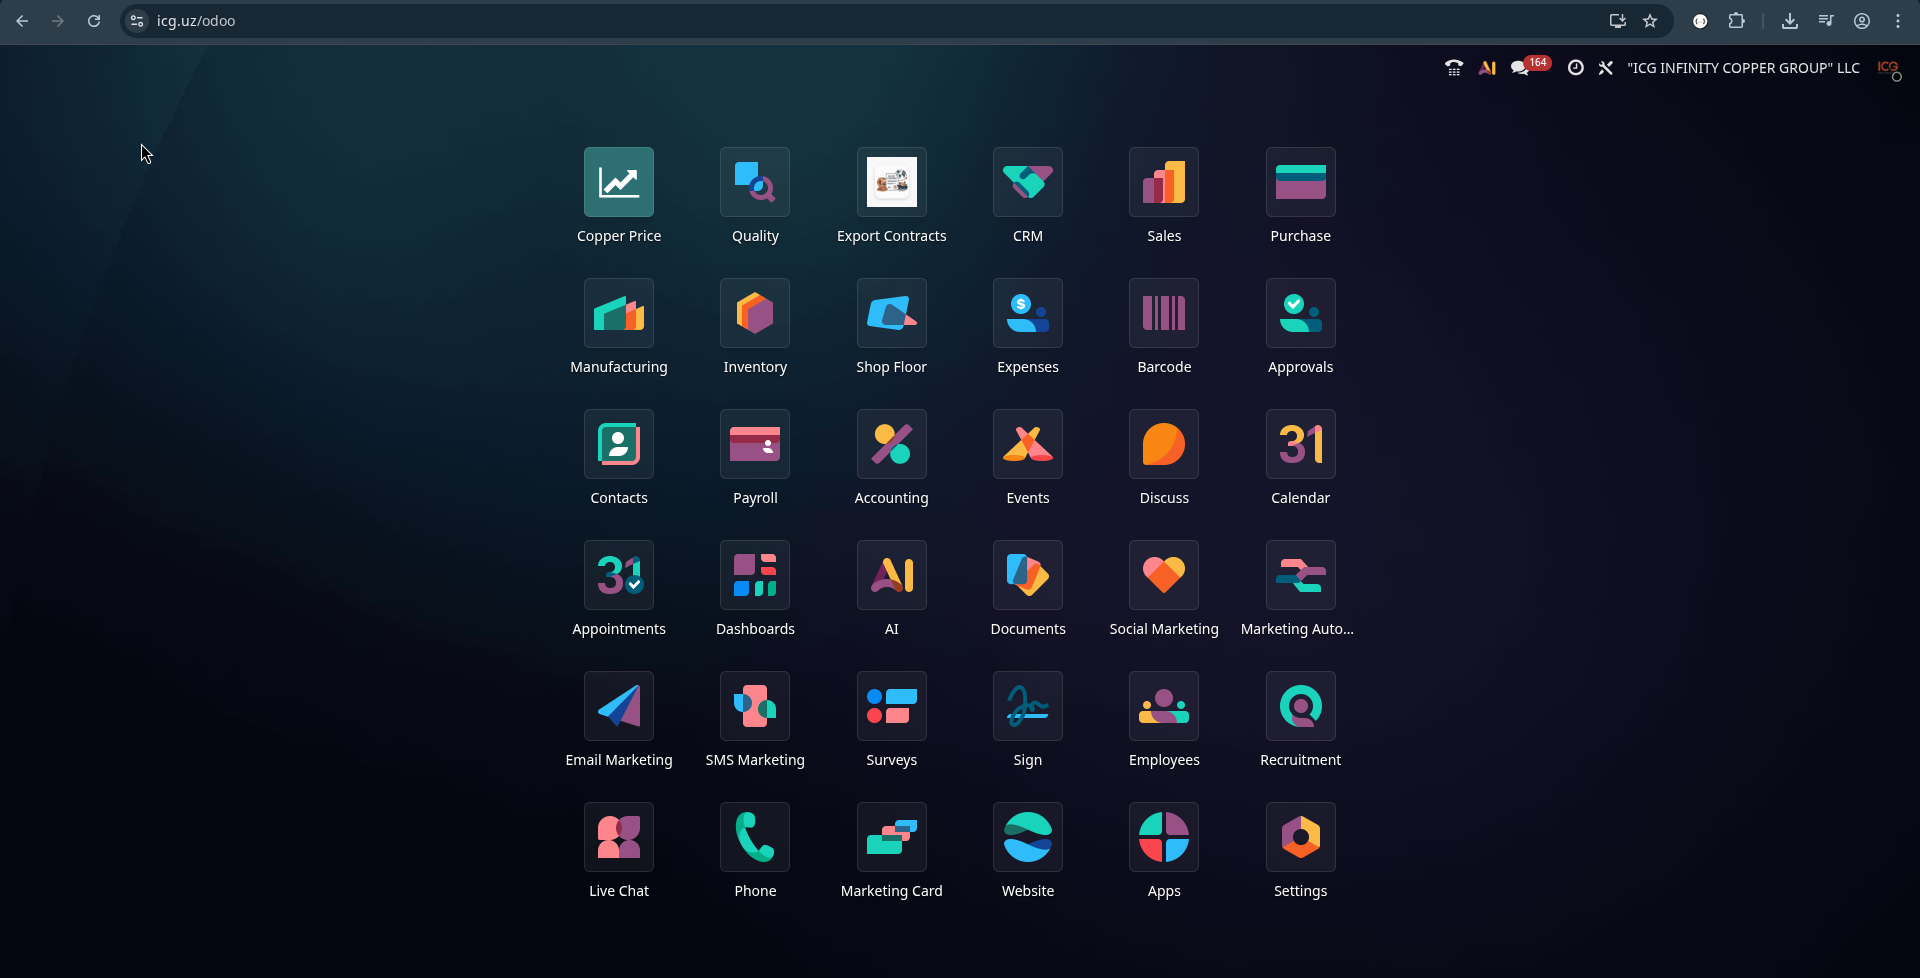Open the Purchase app
The height and width of the screenshot is (978, 1920).
click(1301, 182)
